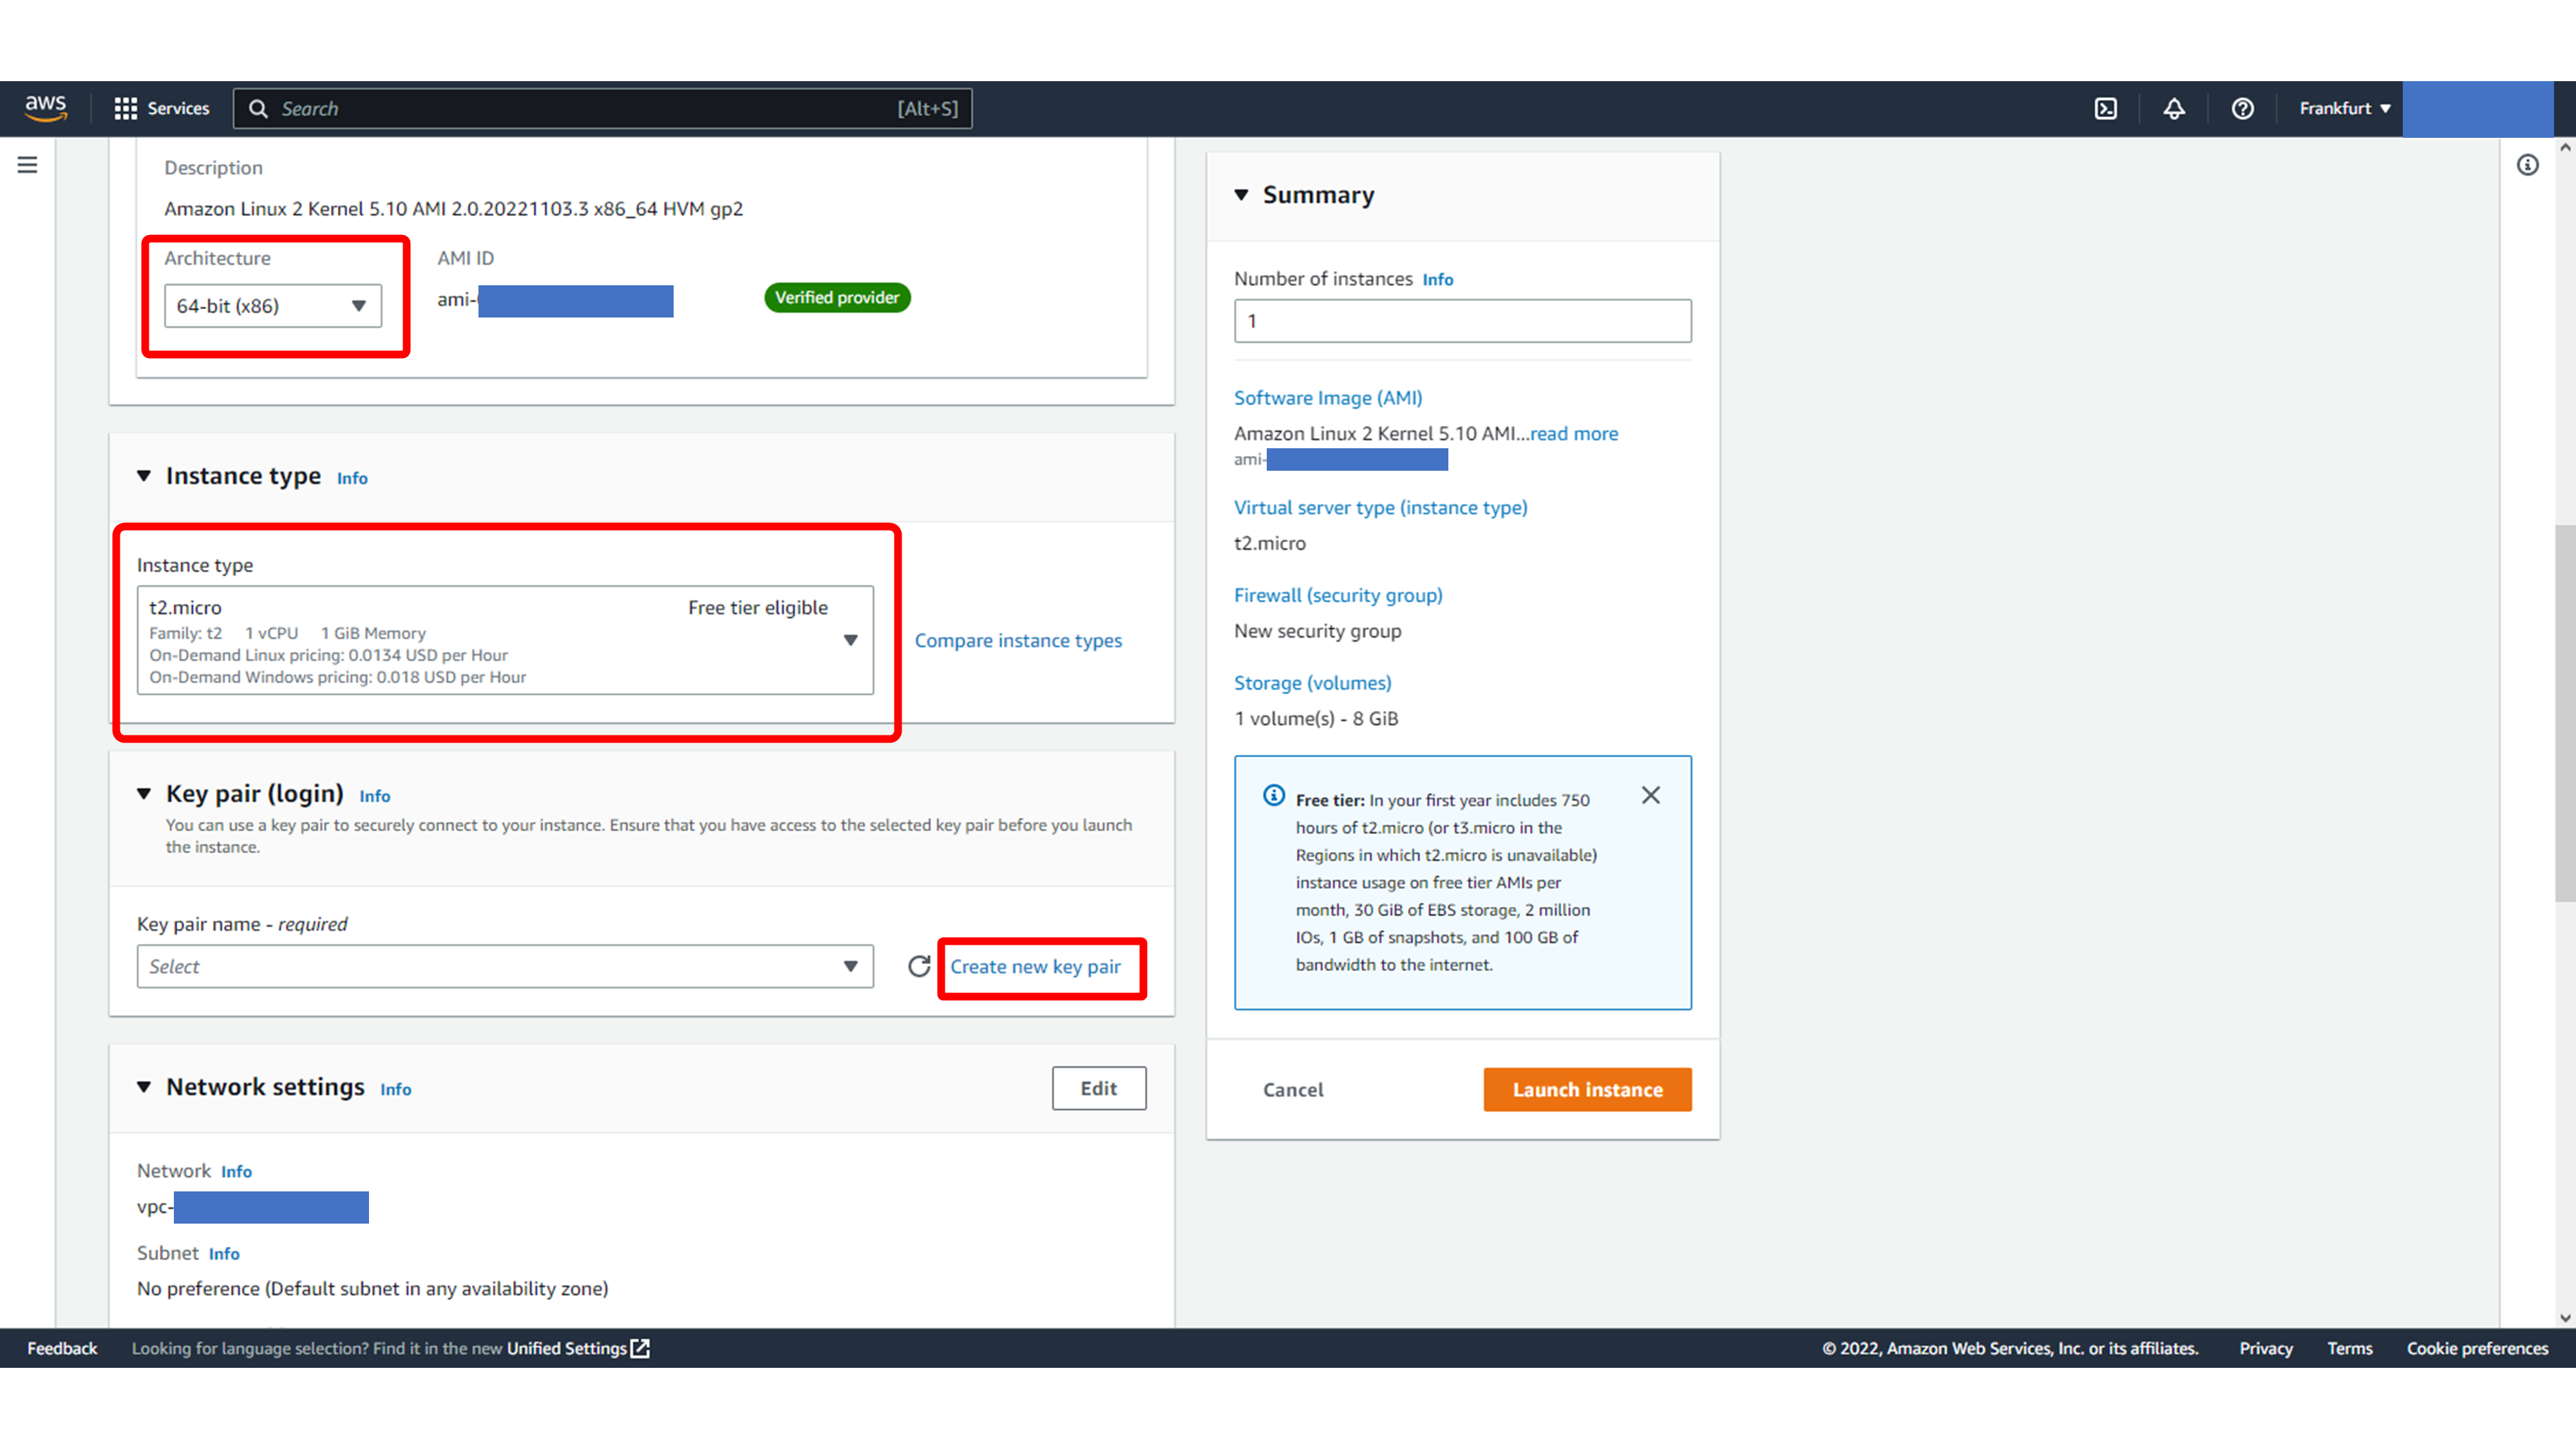
Task: Open the t2.micro instance type dropdown
Action: point(505,640)
